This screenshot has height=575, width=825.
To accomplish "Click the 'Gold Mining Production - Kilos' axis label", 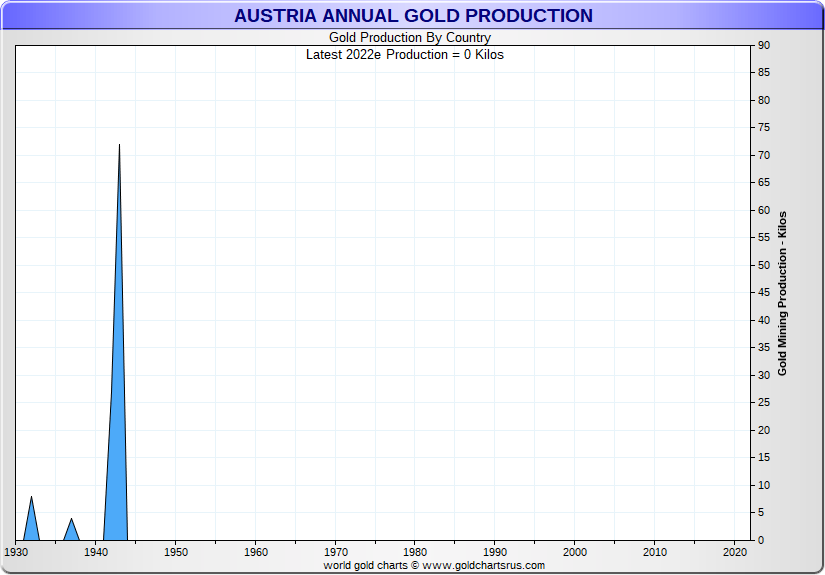I will pos(782,293).
